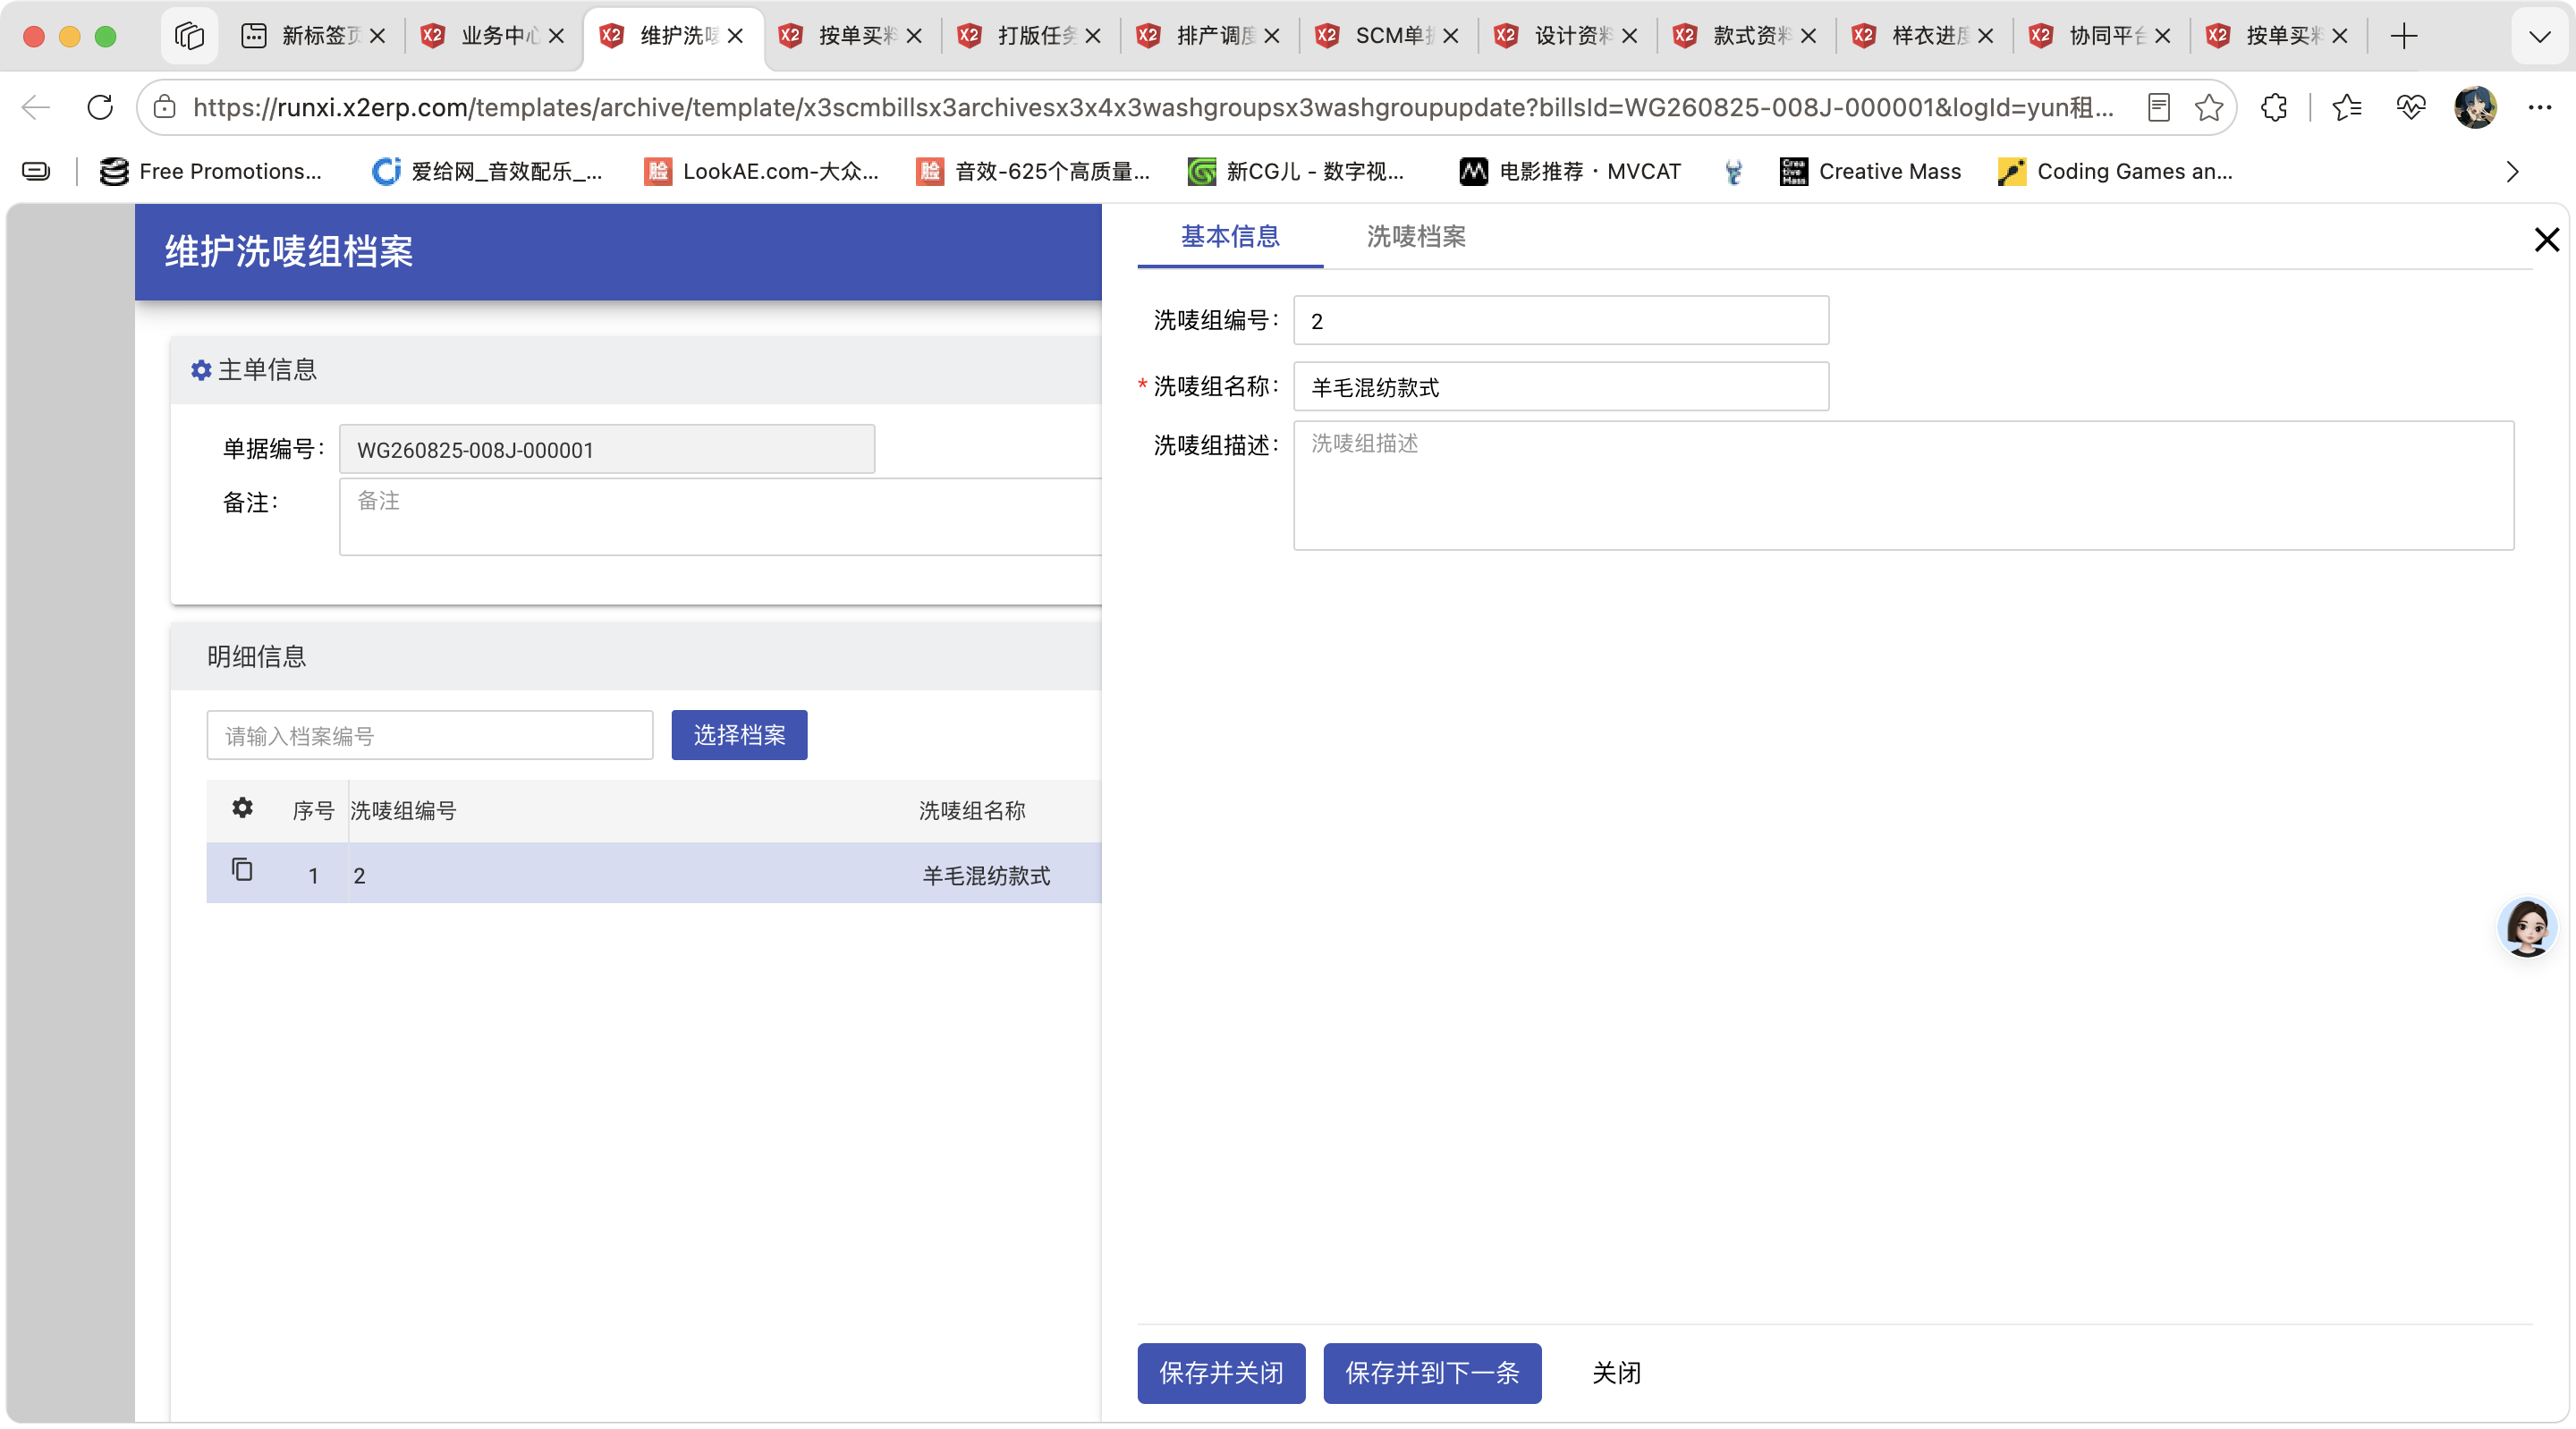
Task: Click 保存并关闭 button
Action: [x=1221, y=1373]
